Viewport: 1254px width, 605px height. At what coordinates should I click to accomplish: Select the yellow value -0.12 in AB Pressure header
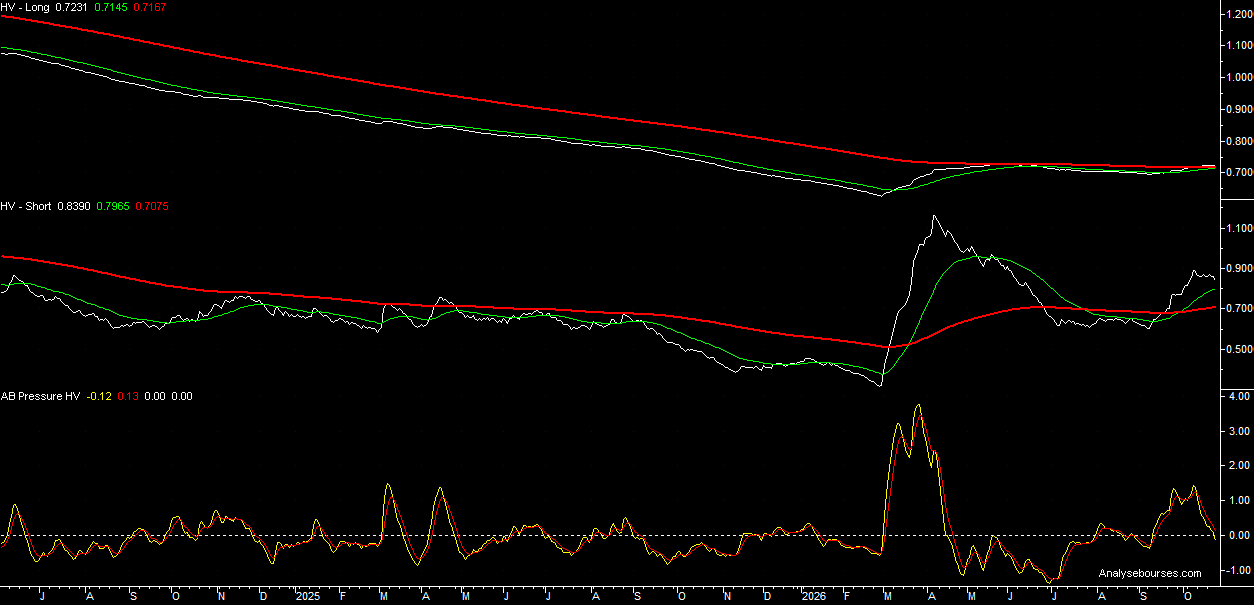(100, 396)
